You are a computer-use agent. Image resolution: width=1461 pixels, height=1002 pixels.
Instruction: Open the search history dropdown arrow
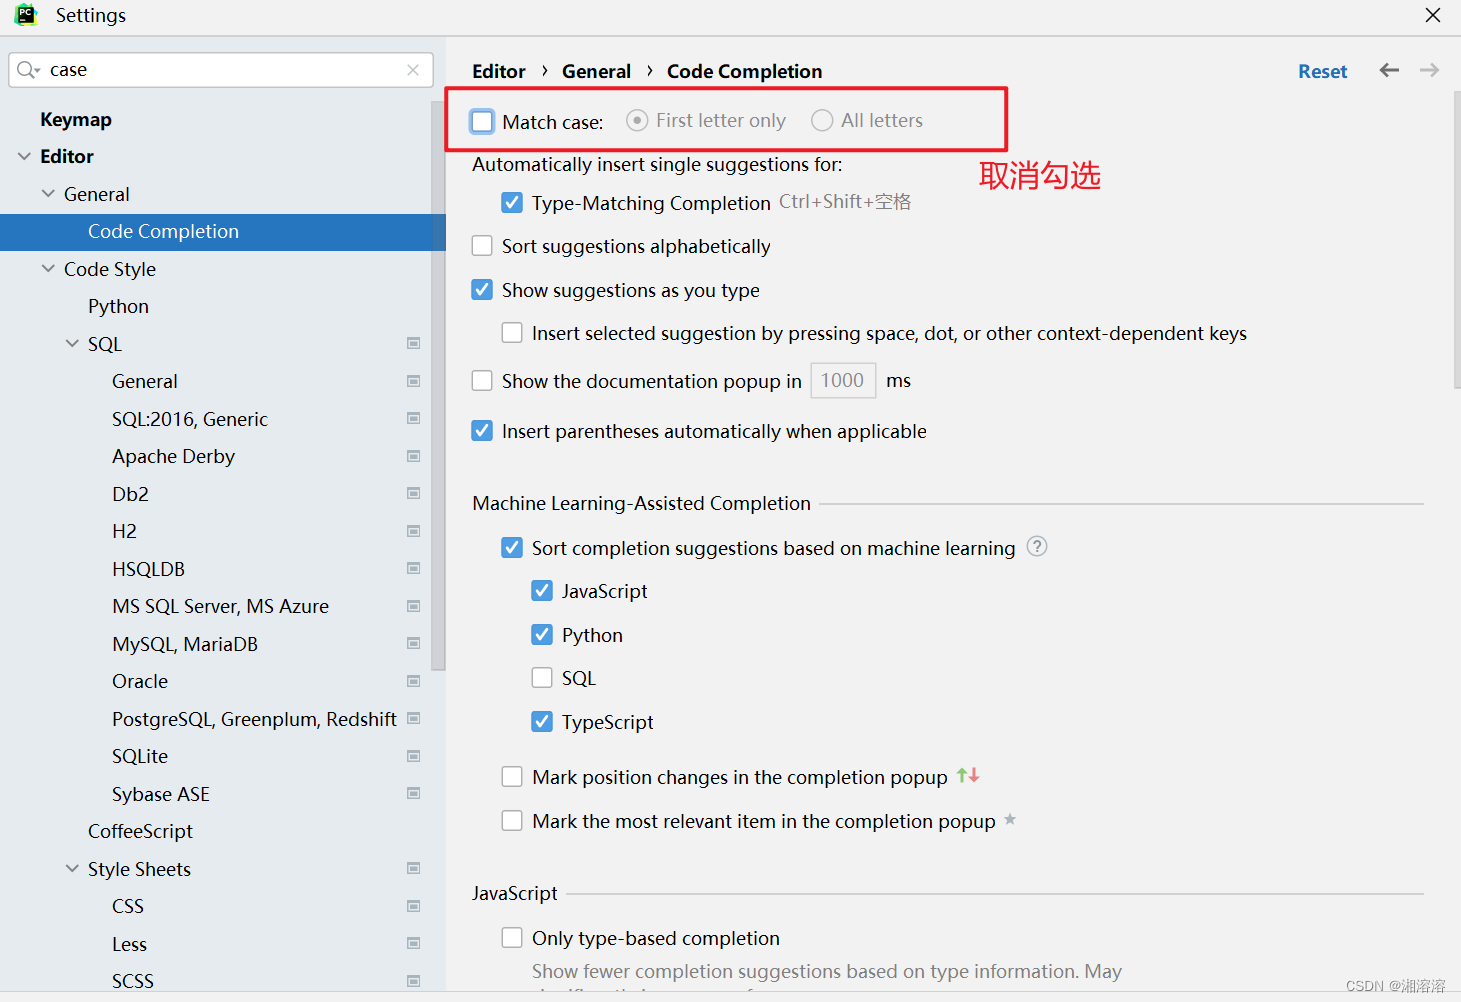click(37, 71)
